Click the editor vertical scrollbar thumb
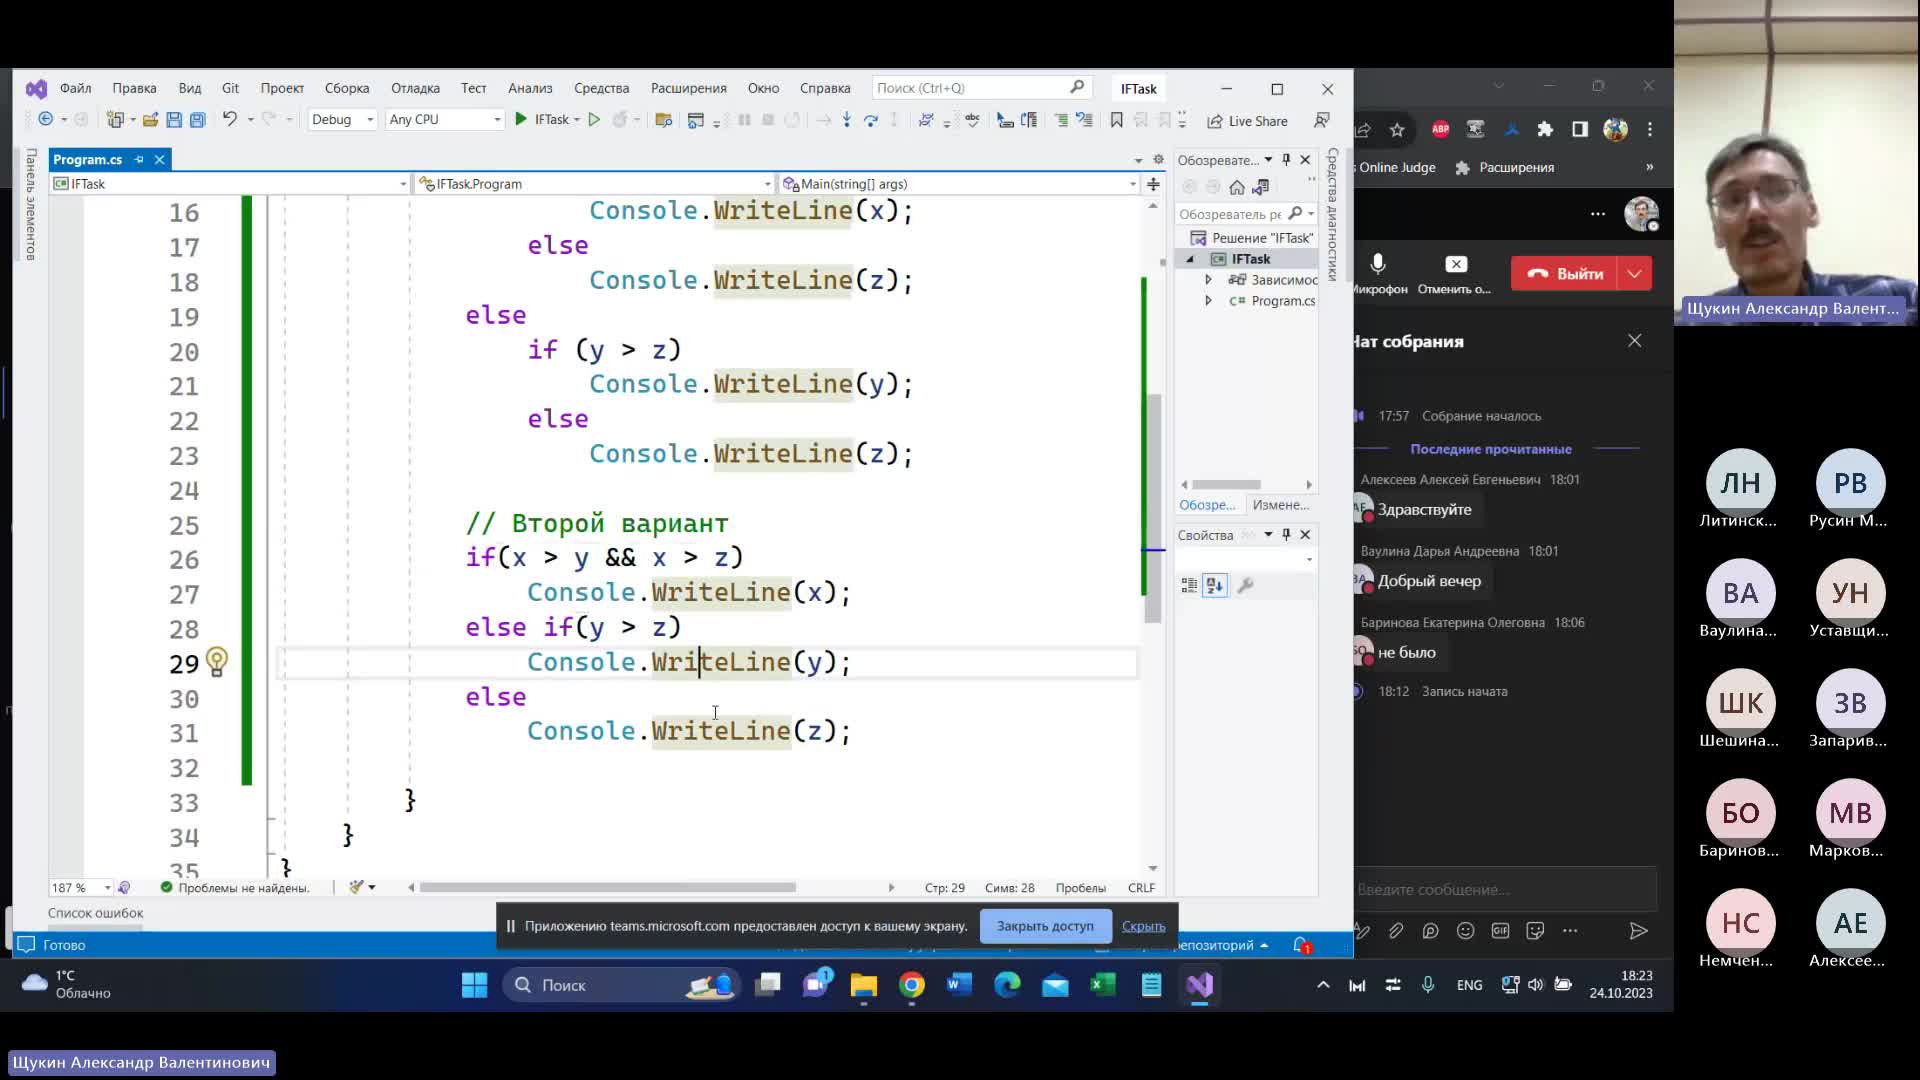This screenshot has width=1920, height=1080. pos(1154,508)
